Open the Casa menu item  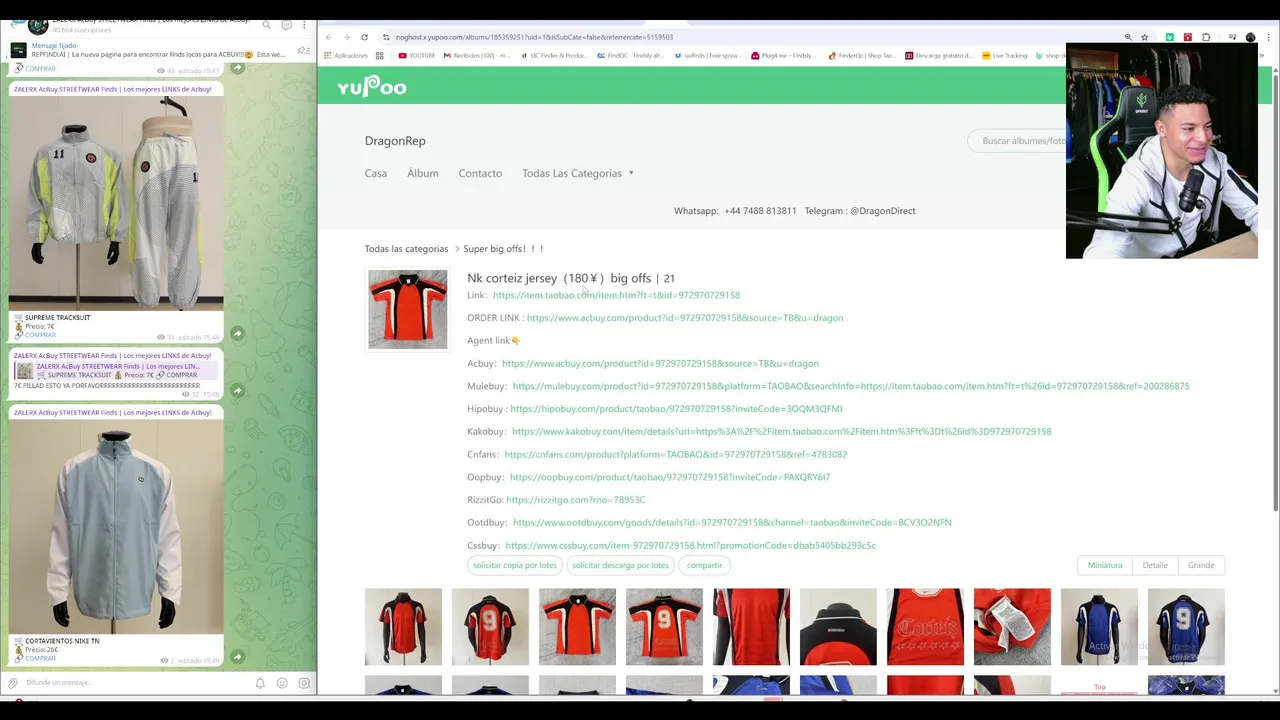(376, 173)
